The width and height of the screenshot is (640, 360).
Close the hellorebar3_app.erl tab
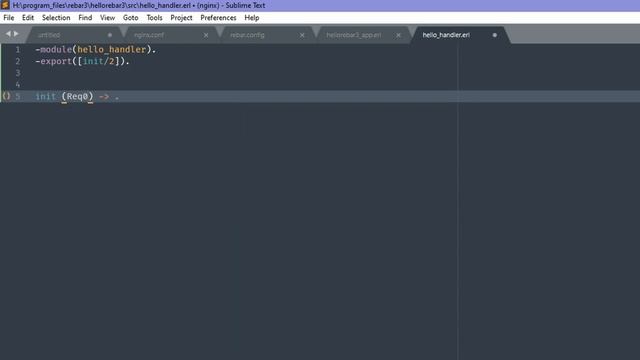click(398, 36)
